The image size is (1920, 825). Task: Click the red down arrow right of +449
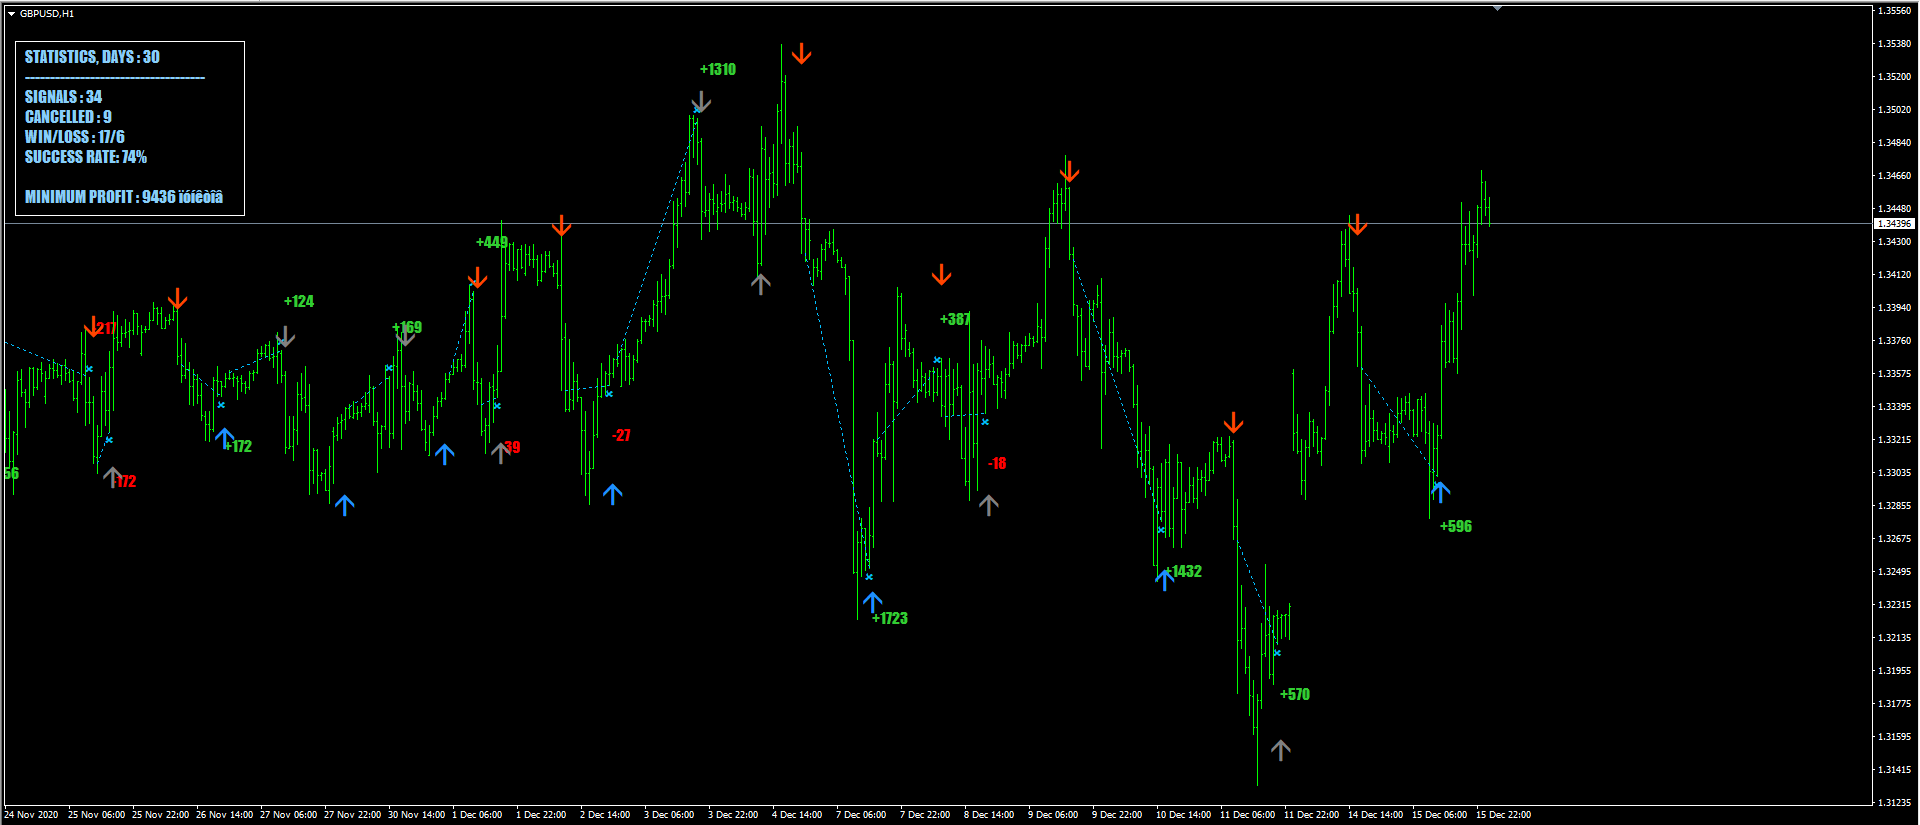(x=562, y=225)
